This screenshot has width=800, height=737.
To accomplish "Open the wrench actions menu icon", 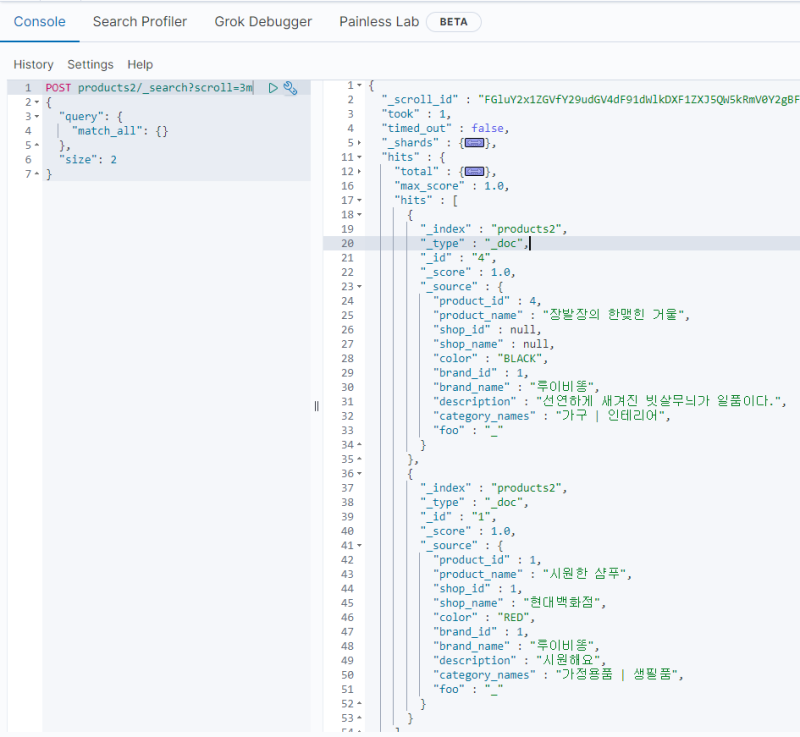I will 290,88.
